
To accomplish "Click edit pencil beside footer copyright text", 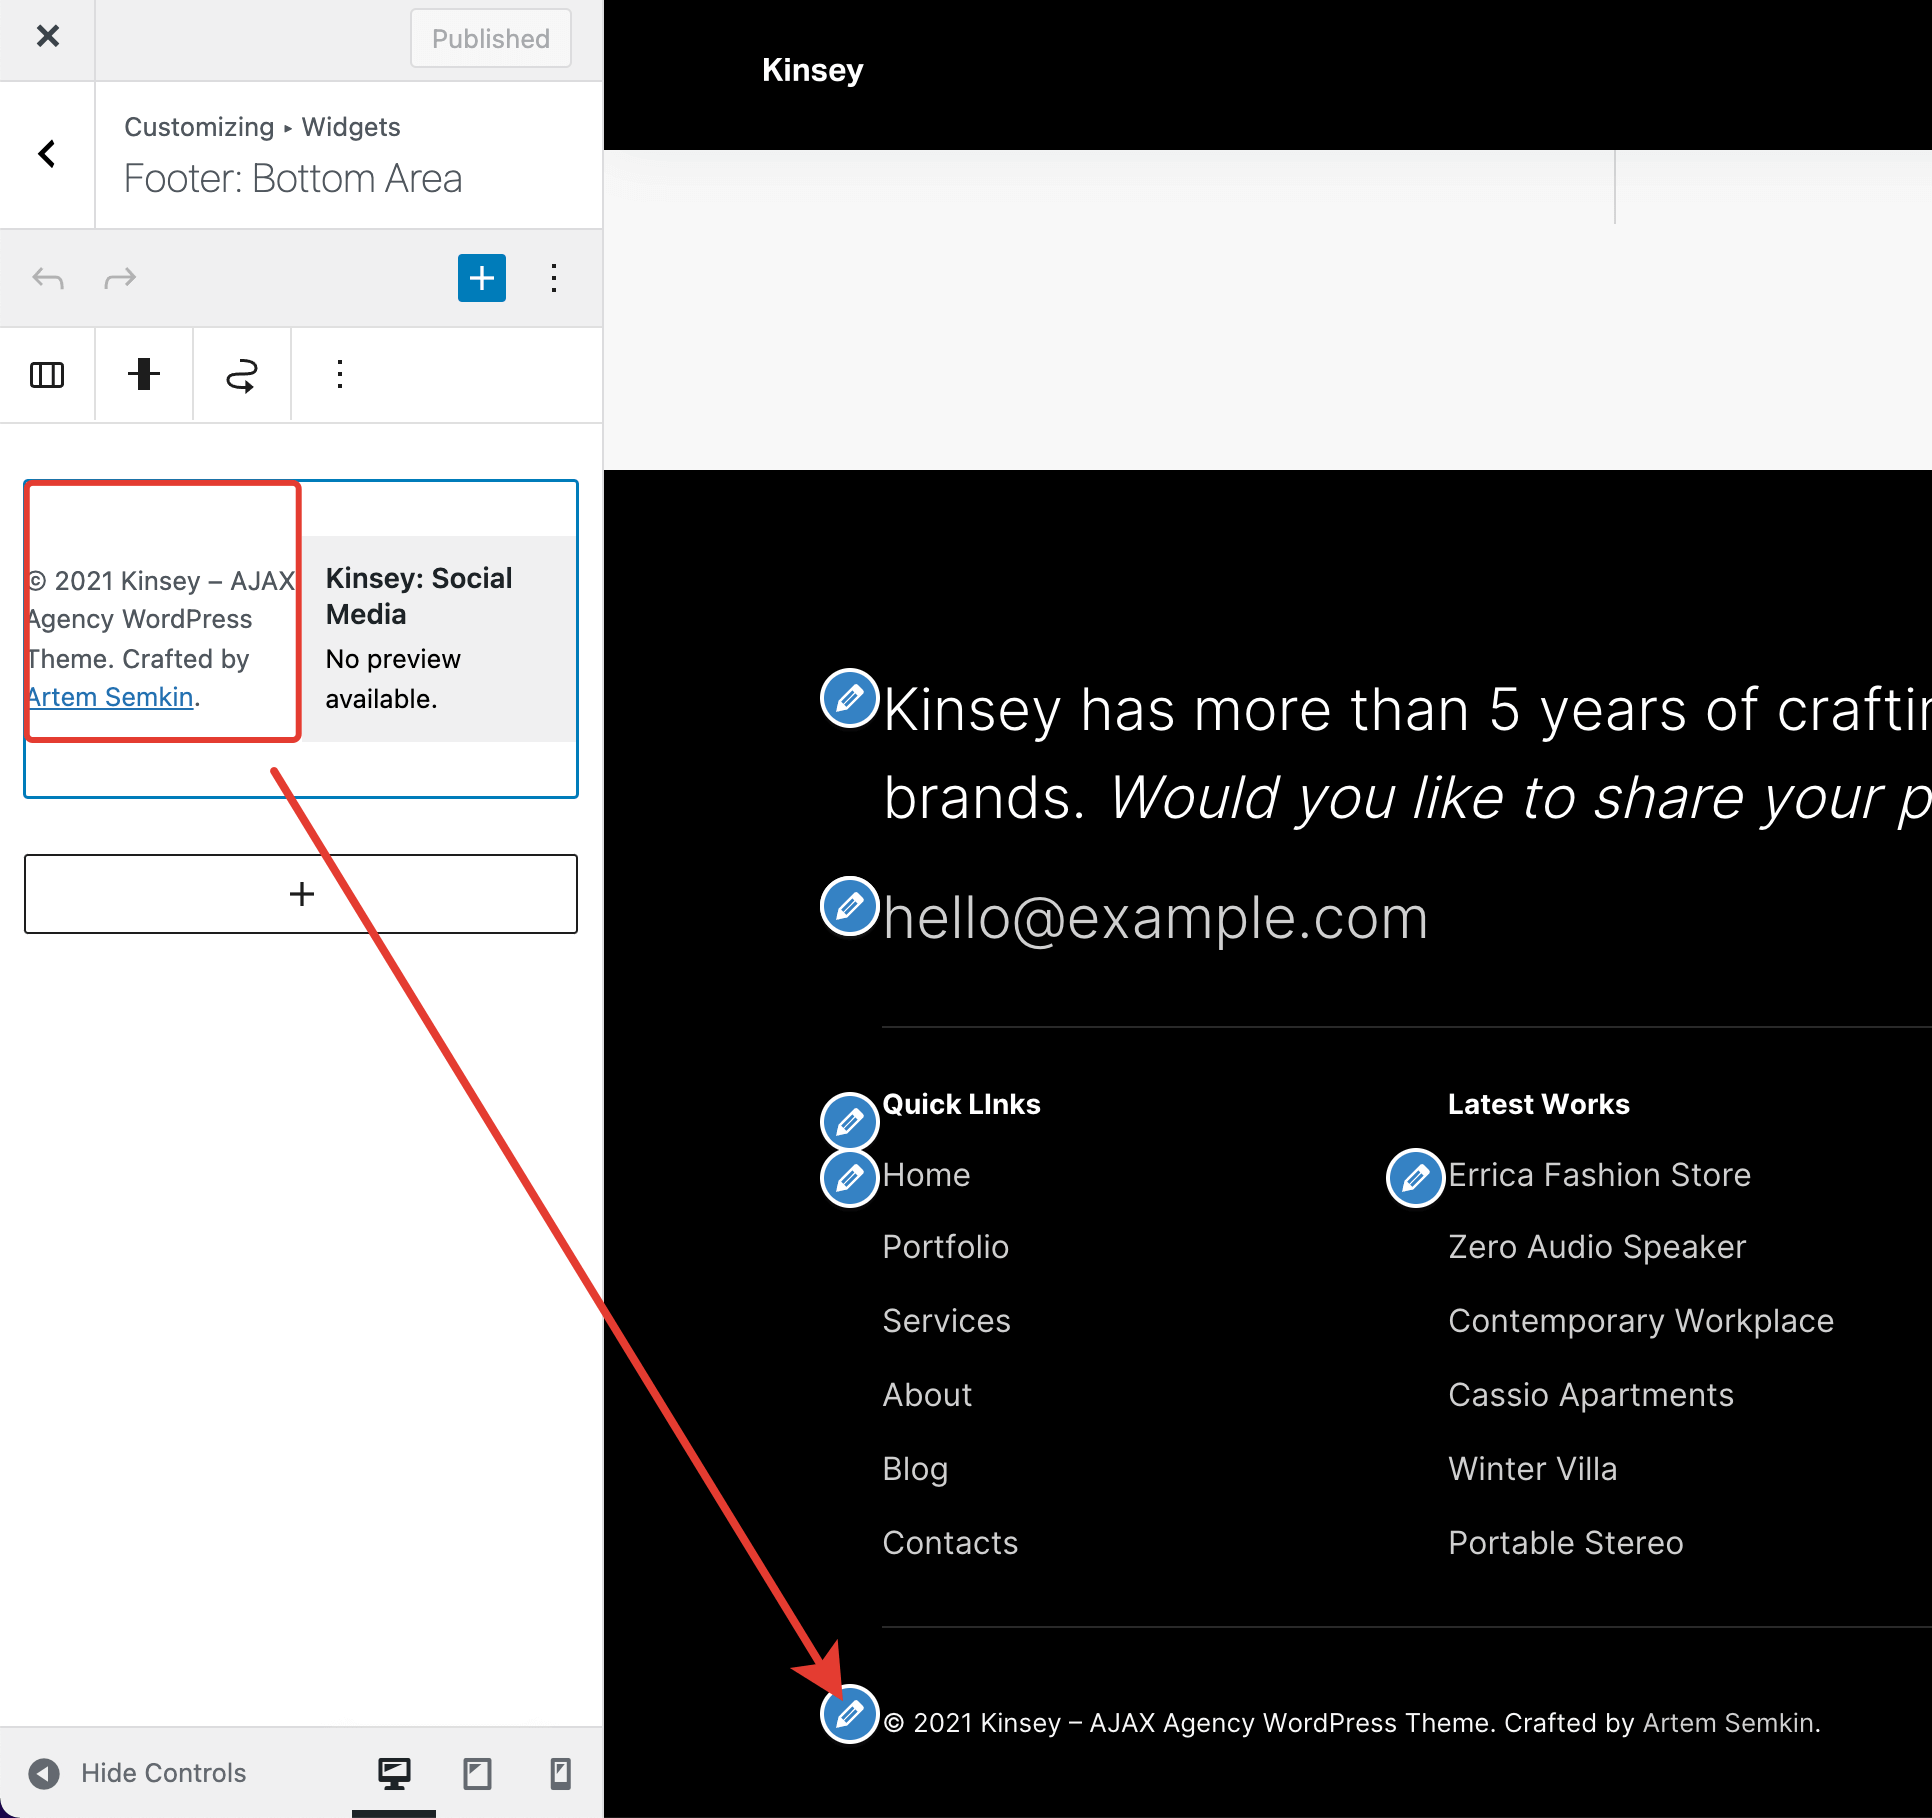I will pos(849,1714).
